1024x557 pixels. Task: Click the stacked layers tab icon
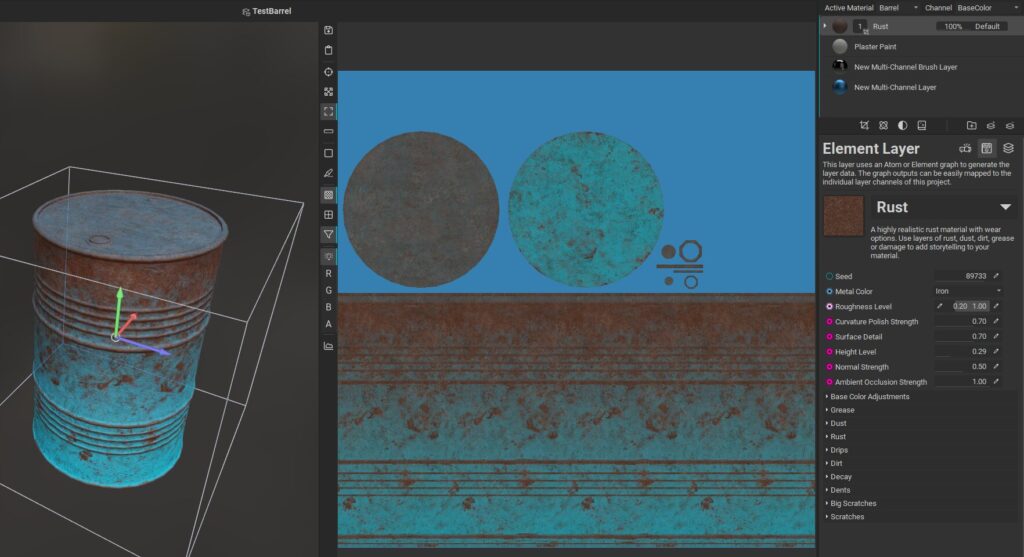(1008, 148)
